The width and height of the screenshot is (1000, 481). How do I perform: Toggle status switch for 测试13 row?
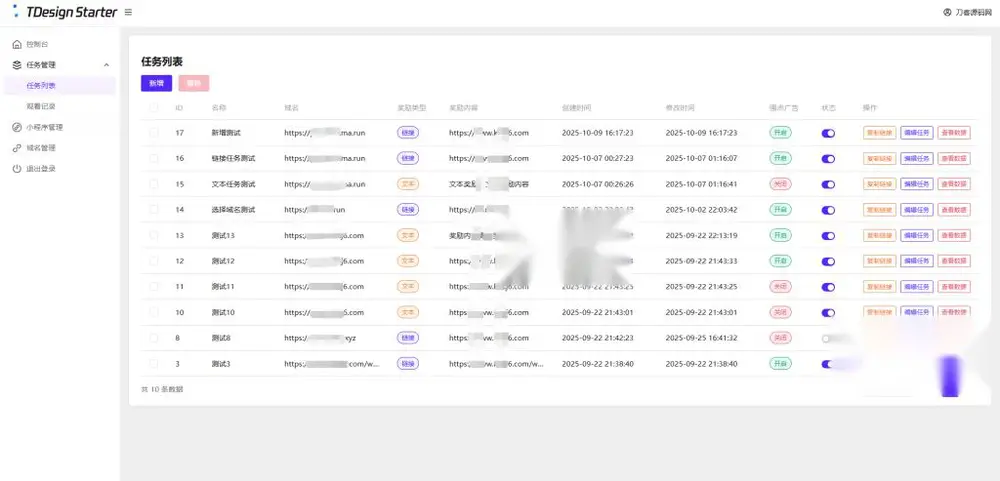coord(828,236)
